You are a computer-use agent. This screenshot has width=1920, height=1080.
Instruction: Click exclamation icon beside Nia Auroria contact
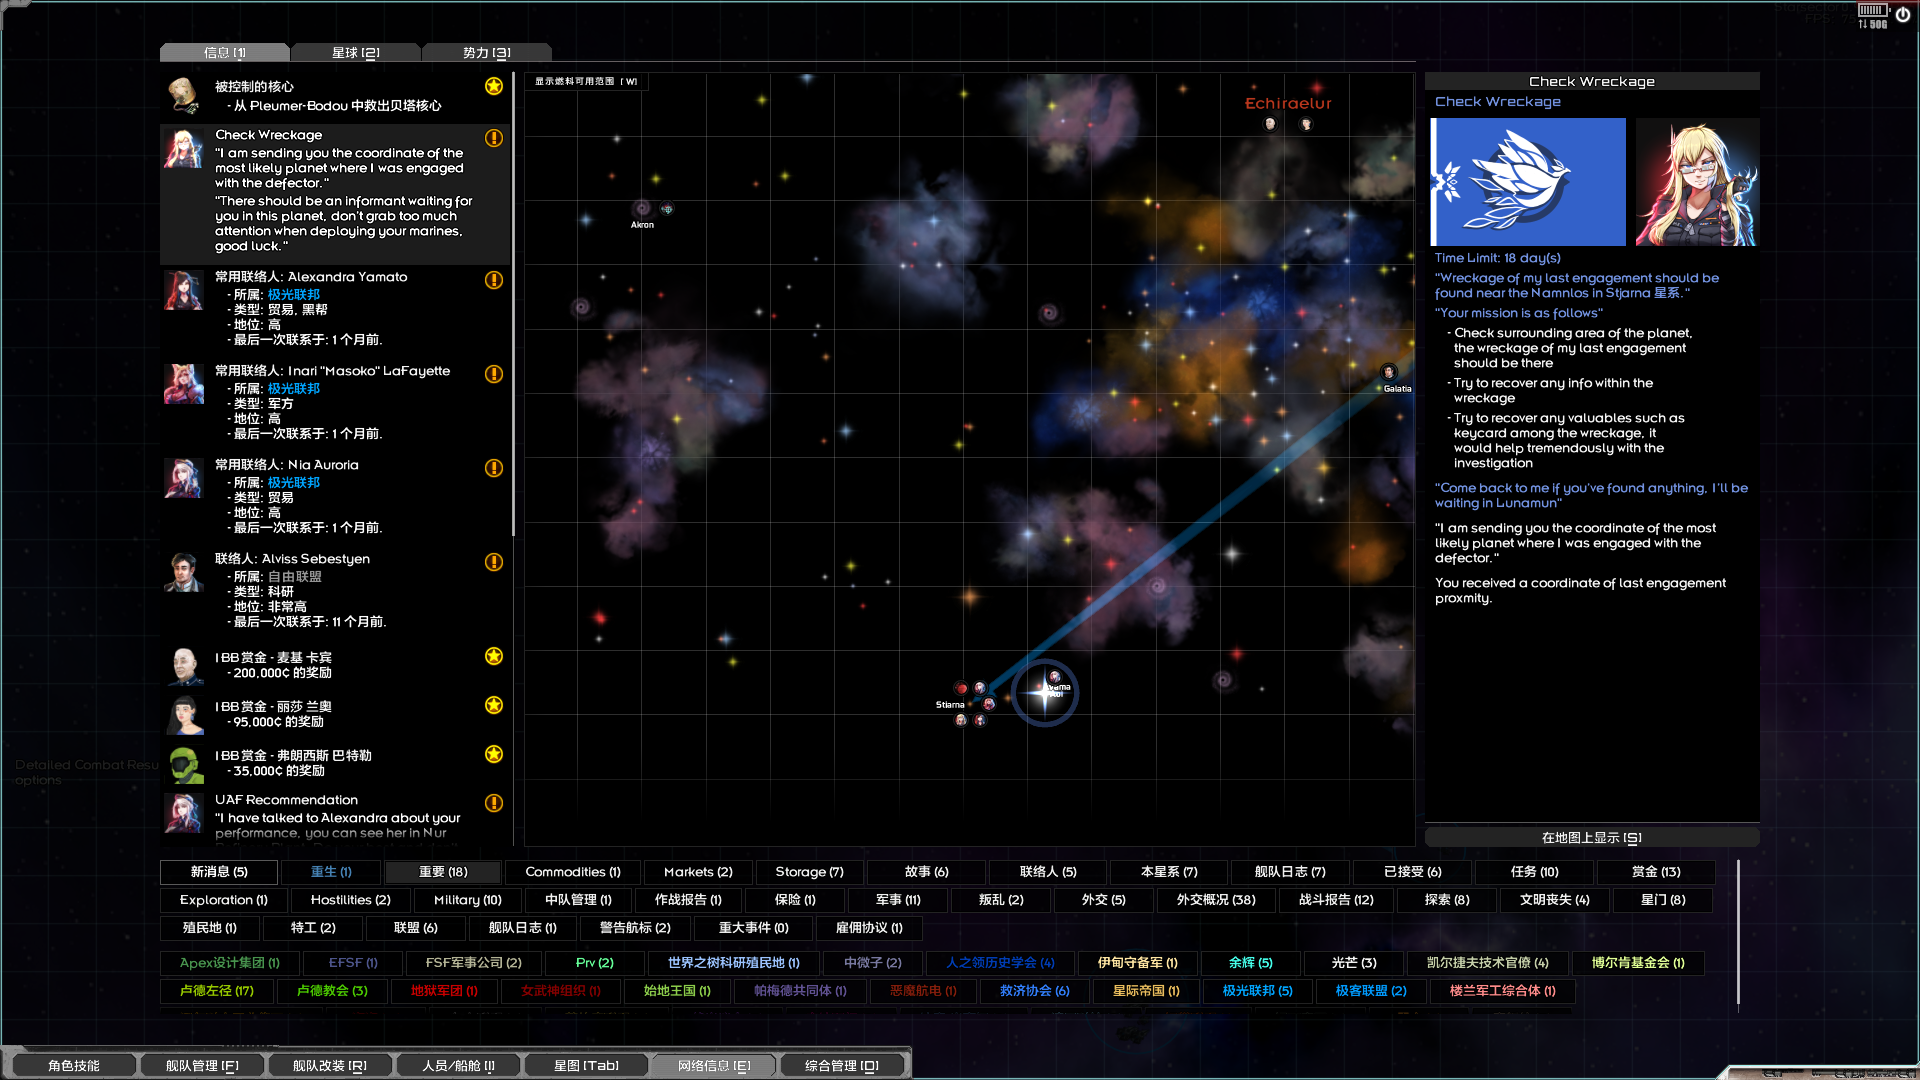494,468
